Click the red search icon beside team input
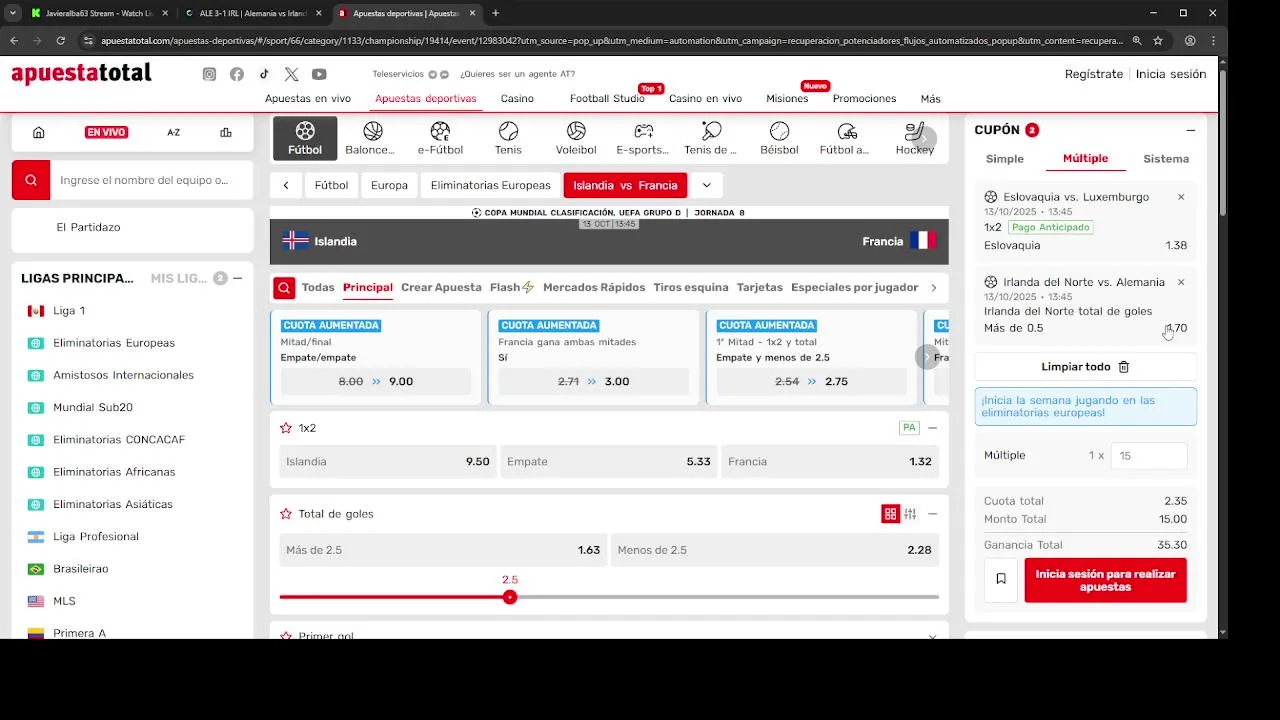The height and width of the screenshot is (720, 1280). (x=31, y=180)
